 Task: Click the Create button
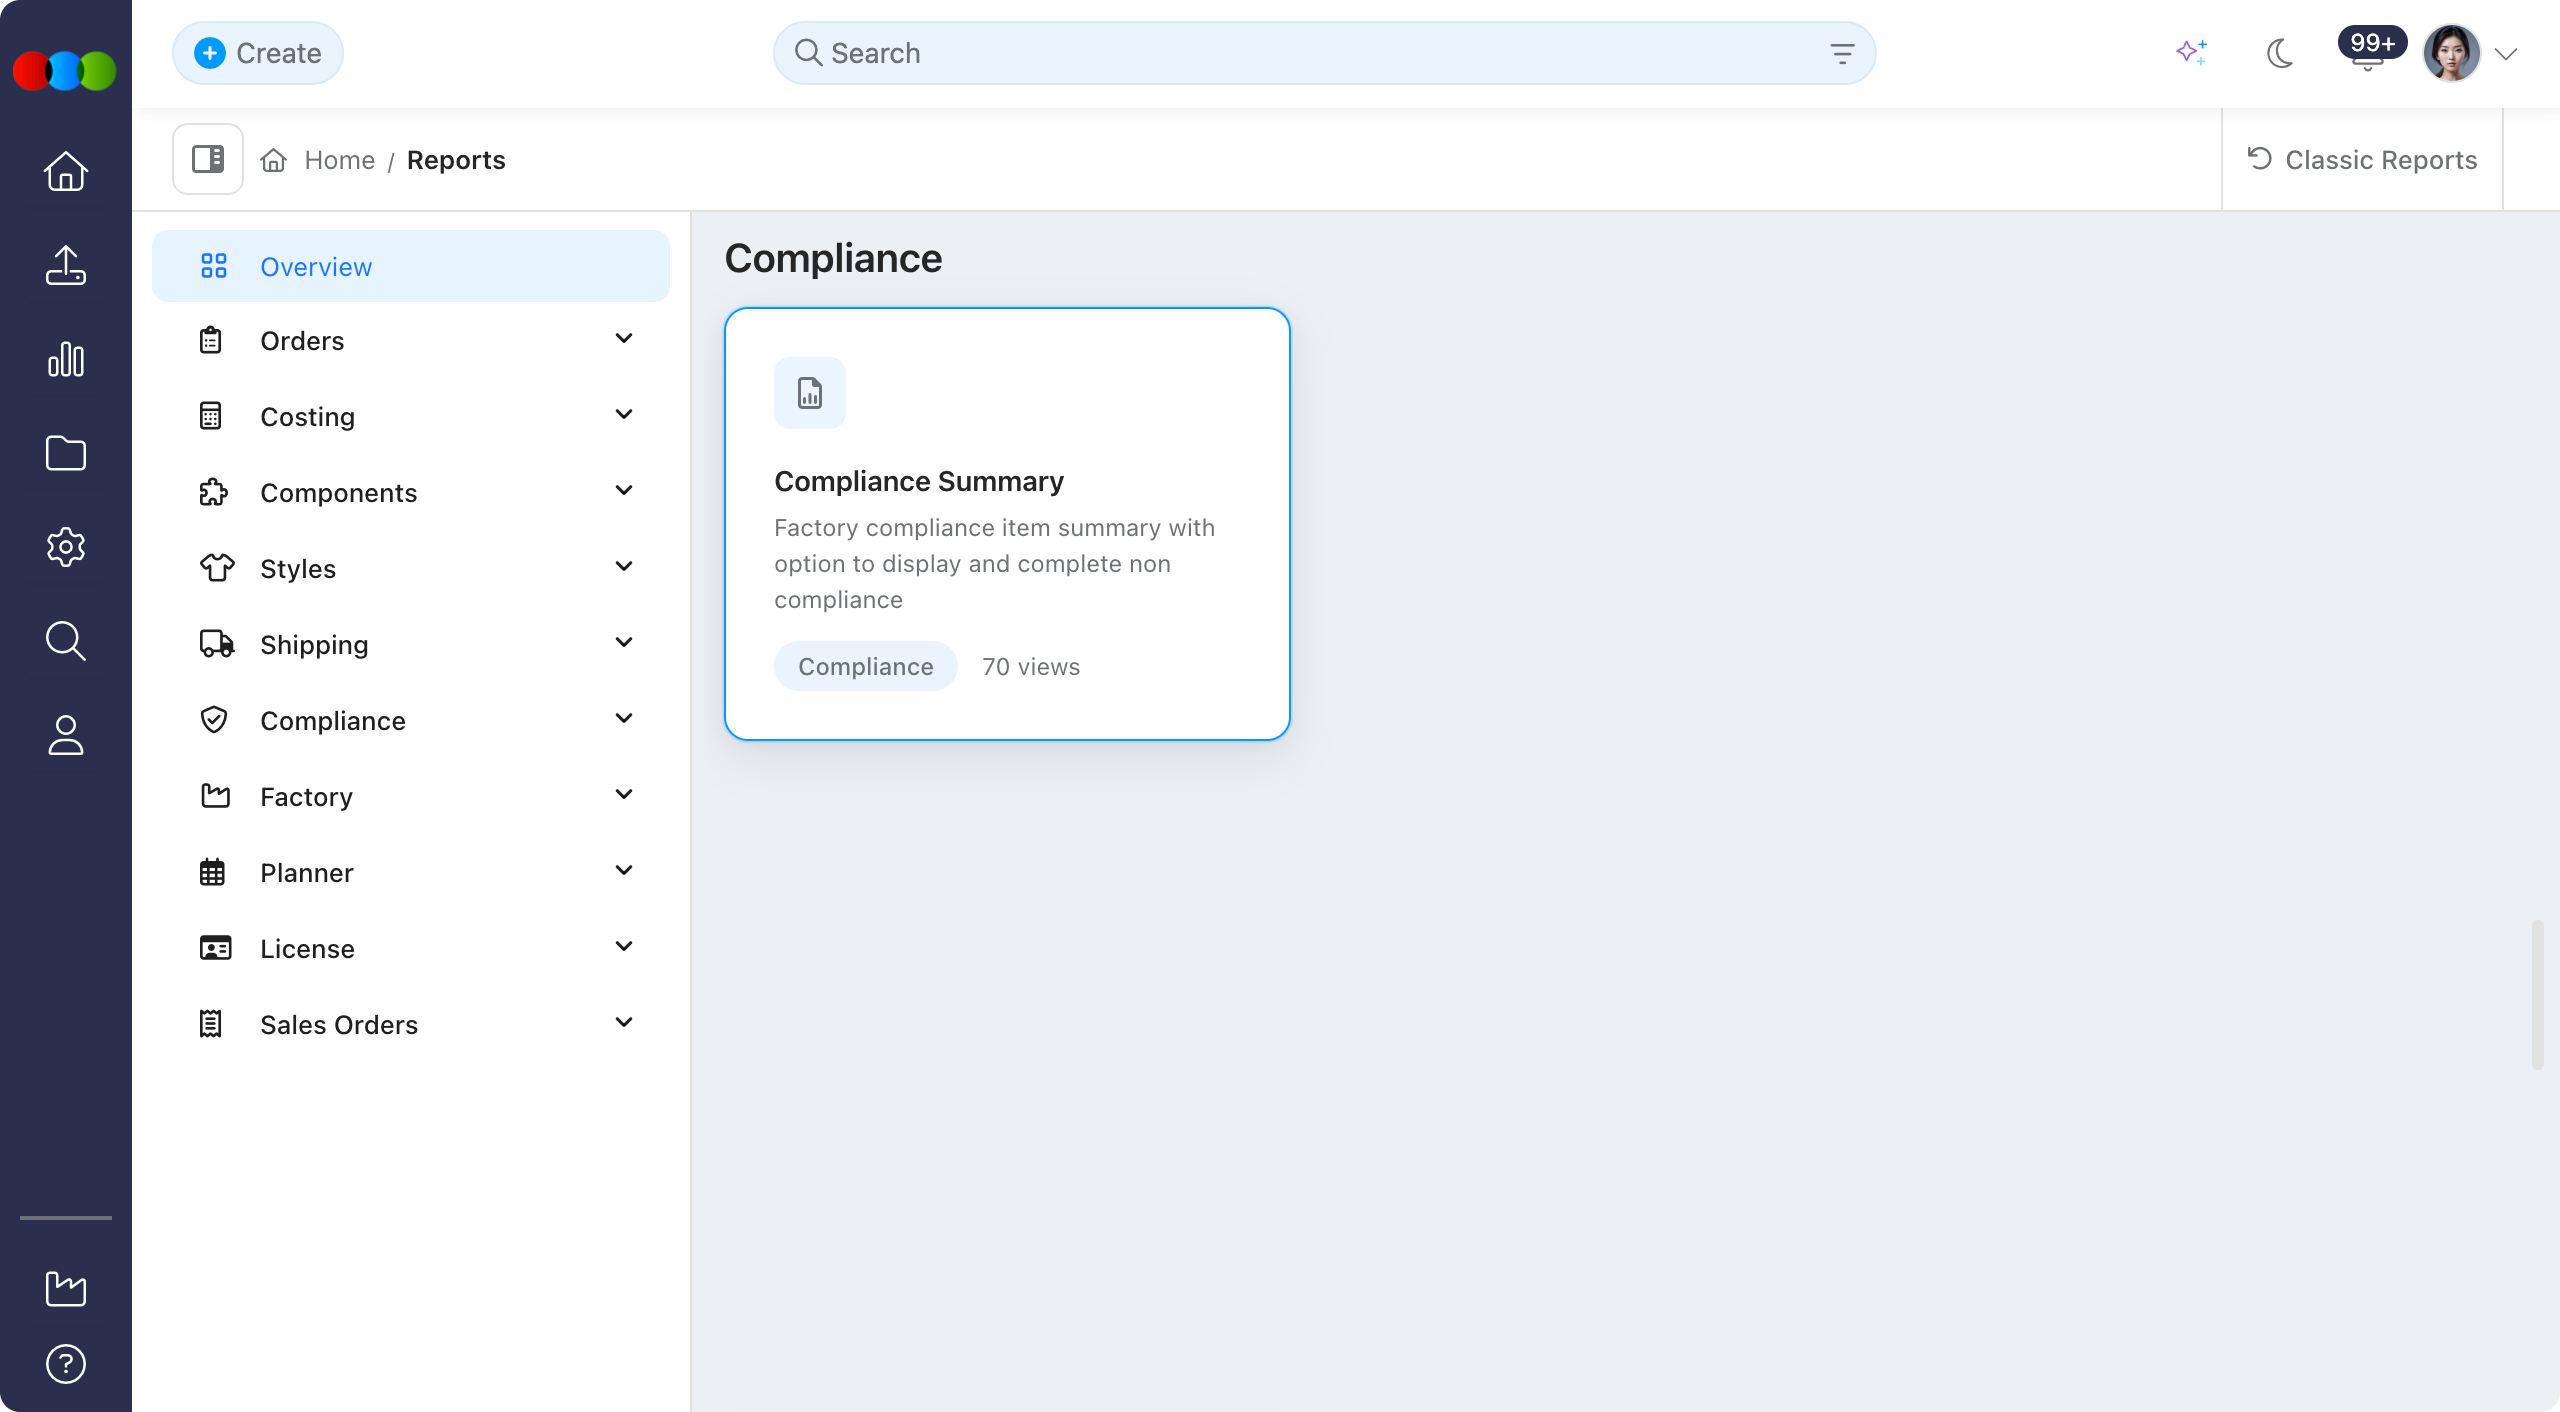click(x=258, y=53)
